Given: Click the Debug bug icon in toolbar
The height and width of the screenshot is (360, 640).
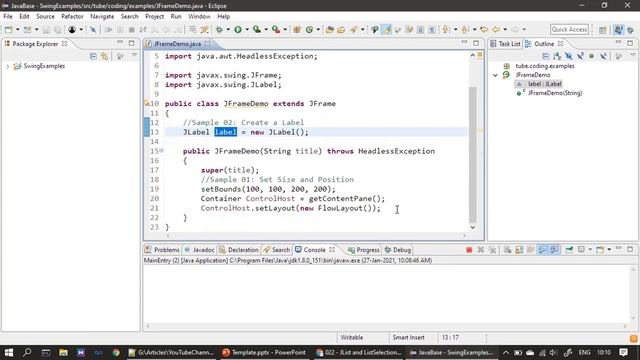Looking at the screenshot, I should pos(219,29).
